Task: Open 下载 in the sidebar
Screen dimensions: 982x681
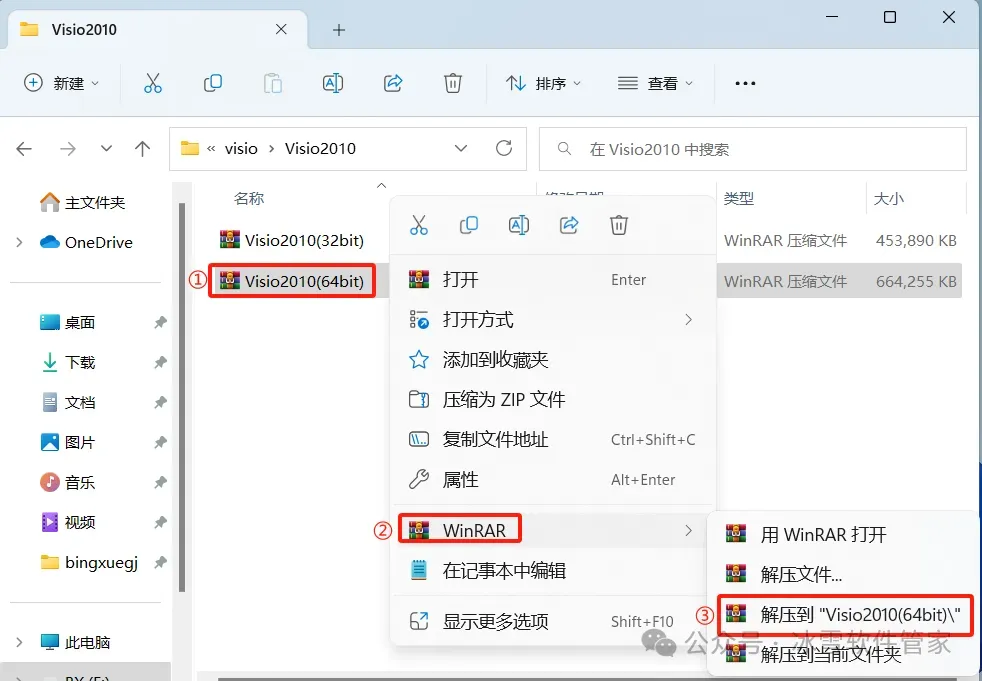Action: [x=80, y=362]
